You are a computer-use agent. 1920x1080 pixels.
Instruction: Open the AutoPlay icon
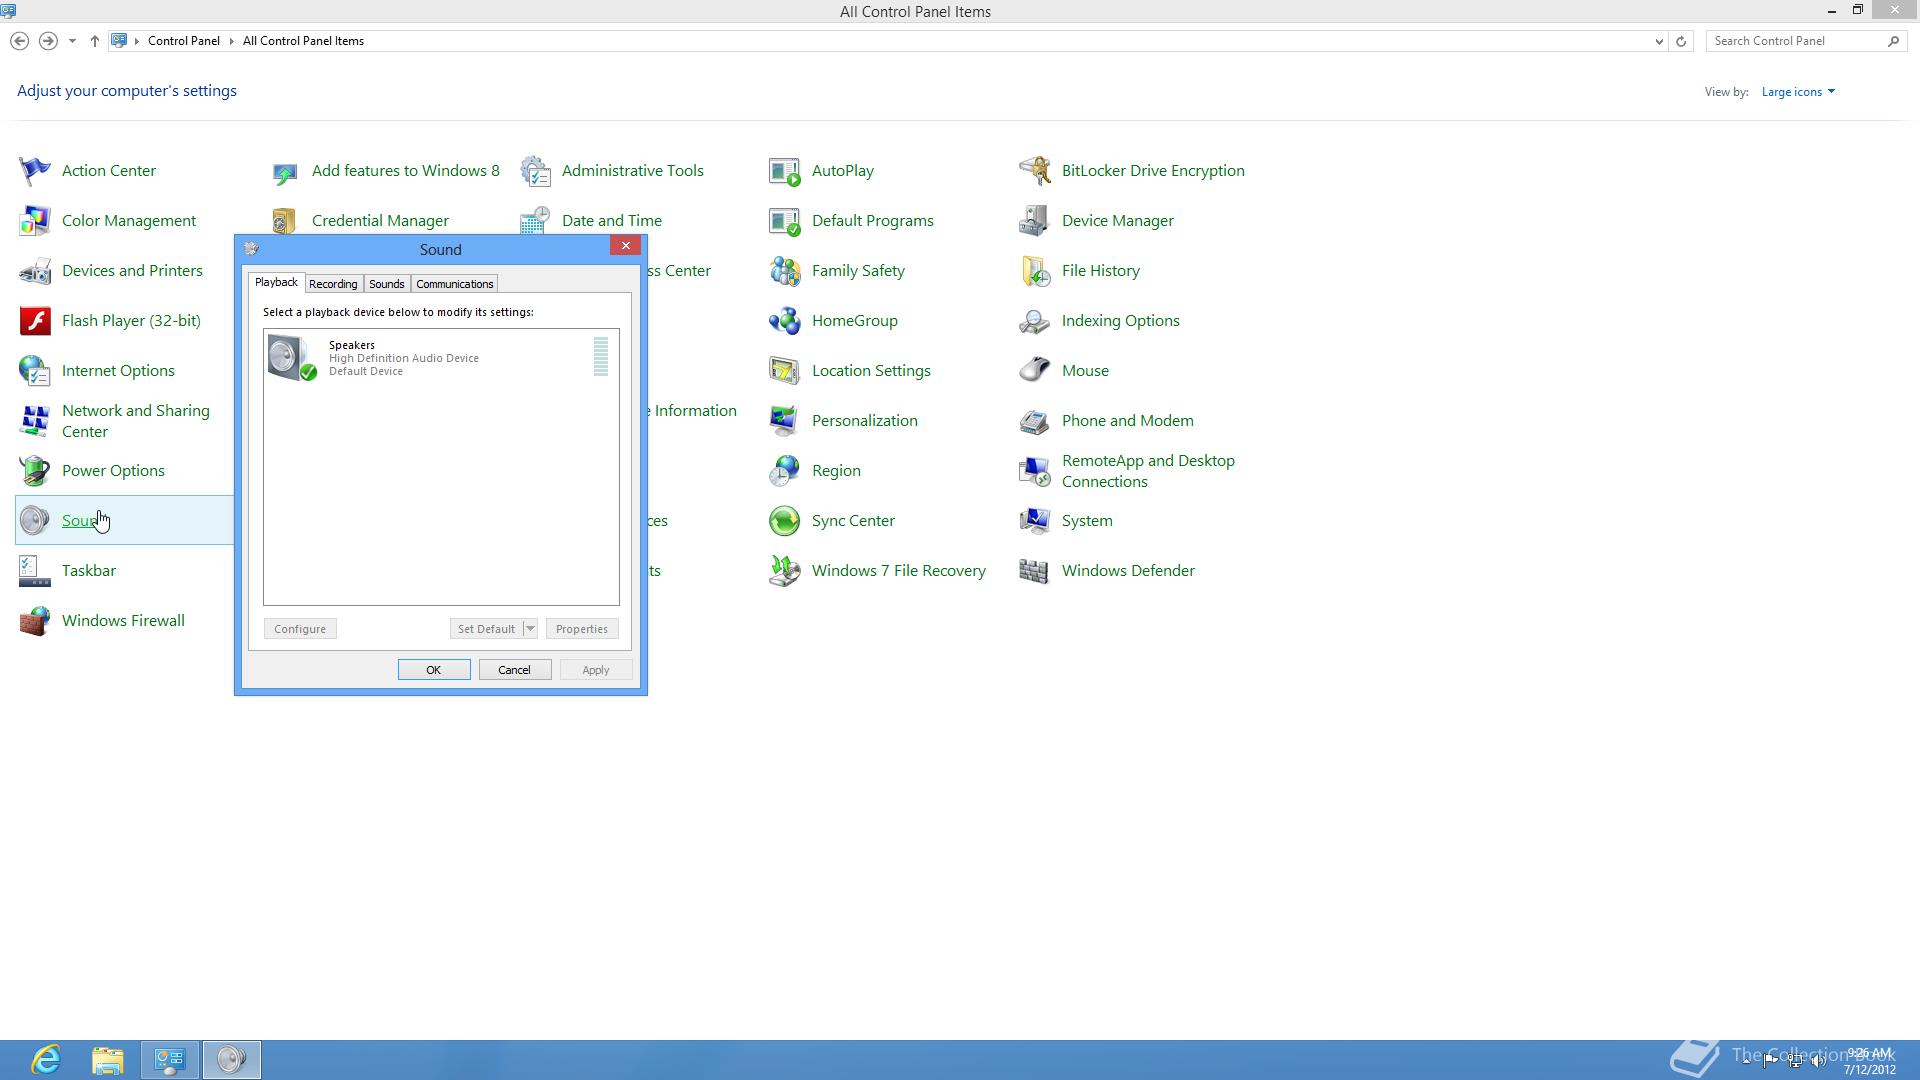coord(785,171)
